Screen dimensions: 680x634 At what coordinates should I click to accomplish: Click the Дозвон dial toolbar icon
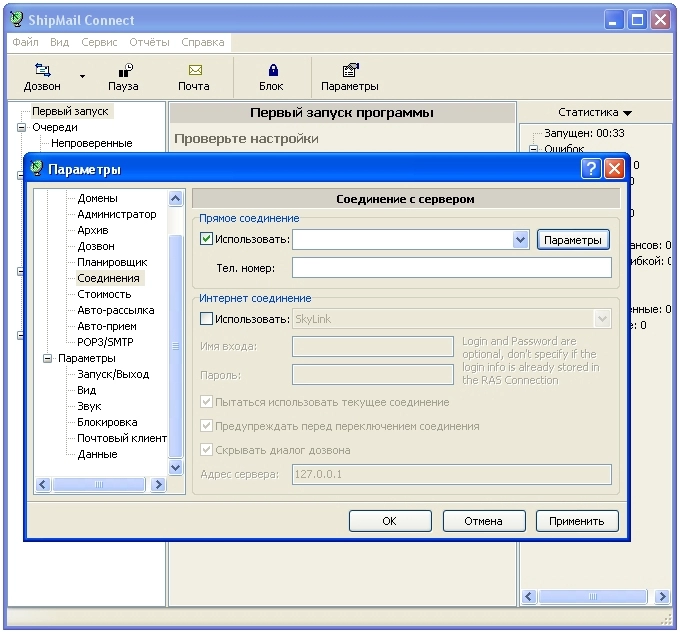pyautogui.click(x=42, y=69)
